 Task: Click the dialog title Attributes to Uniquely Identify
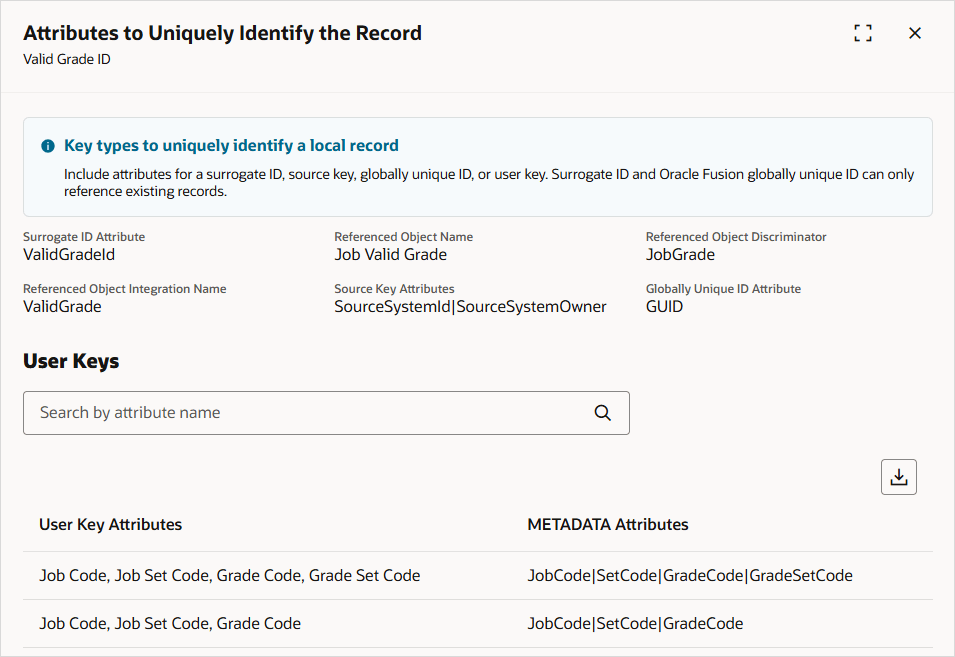click(x=222, y=32)
